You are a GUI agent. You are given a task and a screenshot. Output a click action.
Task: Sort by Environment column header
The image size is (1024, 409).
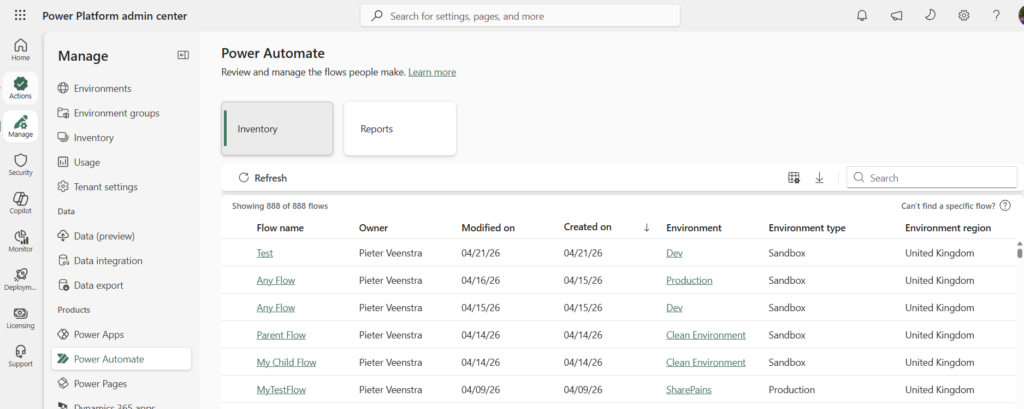[694, 228]
